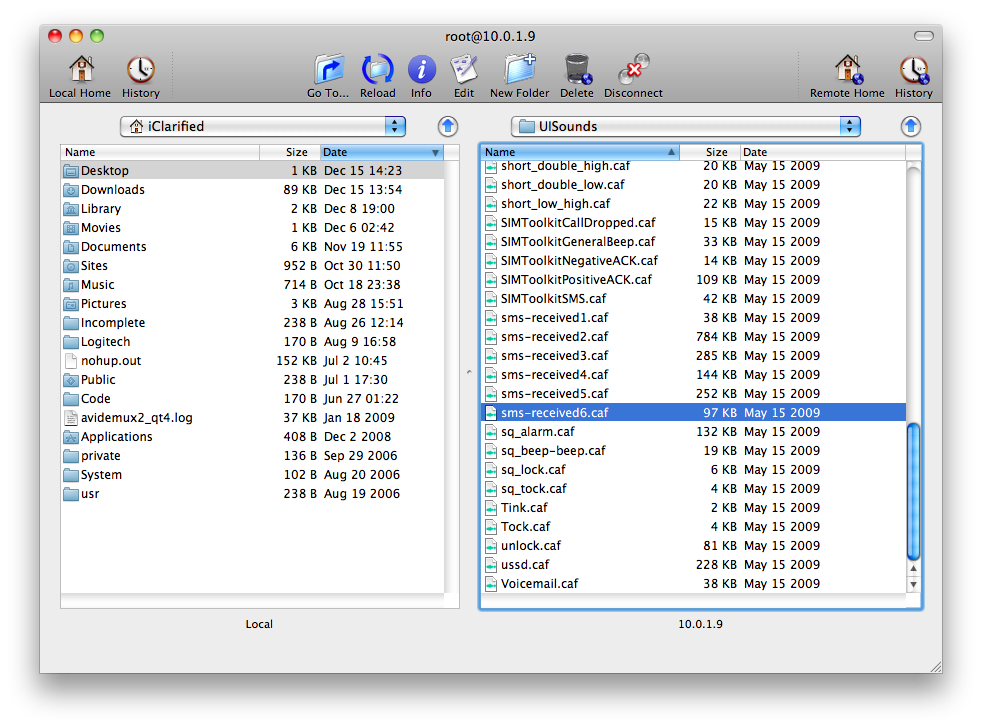
Task: Delete the selected file
Action: [x=576, y=70]
